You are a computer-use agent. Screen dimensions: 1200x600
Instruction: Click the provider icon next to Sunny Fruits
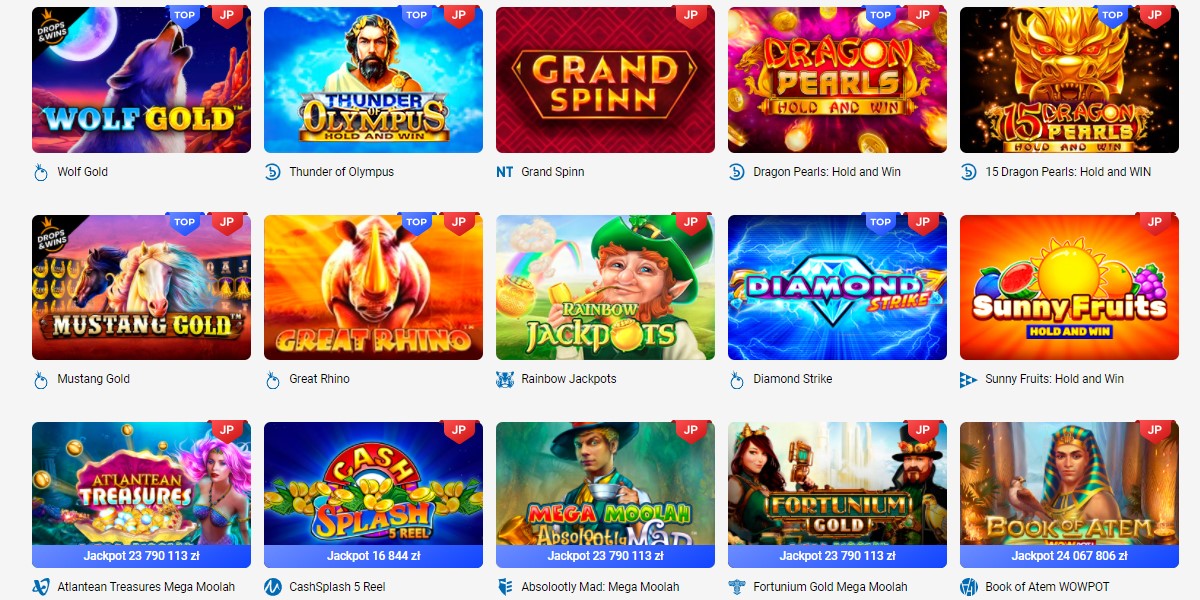click(969, 379)
